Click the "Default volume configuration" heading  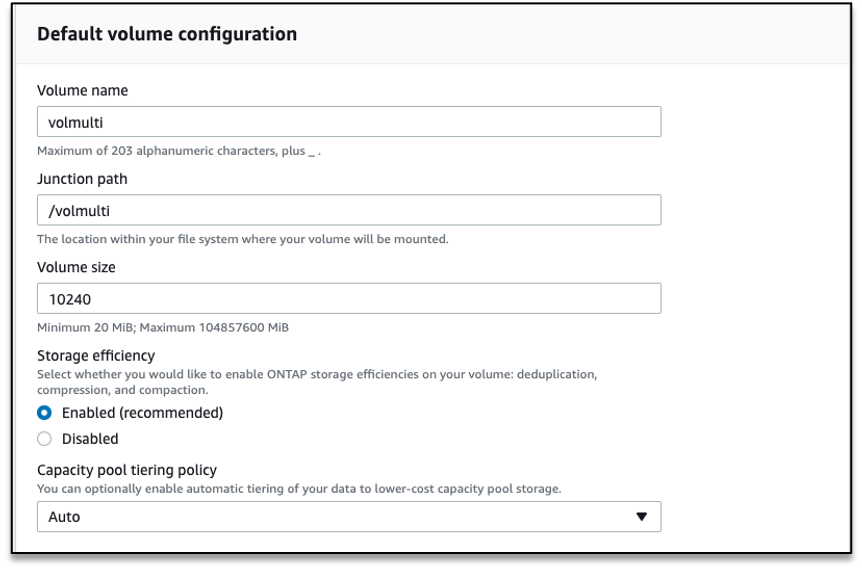pos(167,34)
